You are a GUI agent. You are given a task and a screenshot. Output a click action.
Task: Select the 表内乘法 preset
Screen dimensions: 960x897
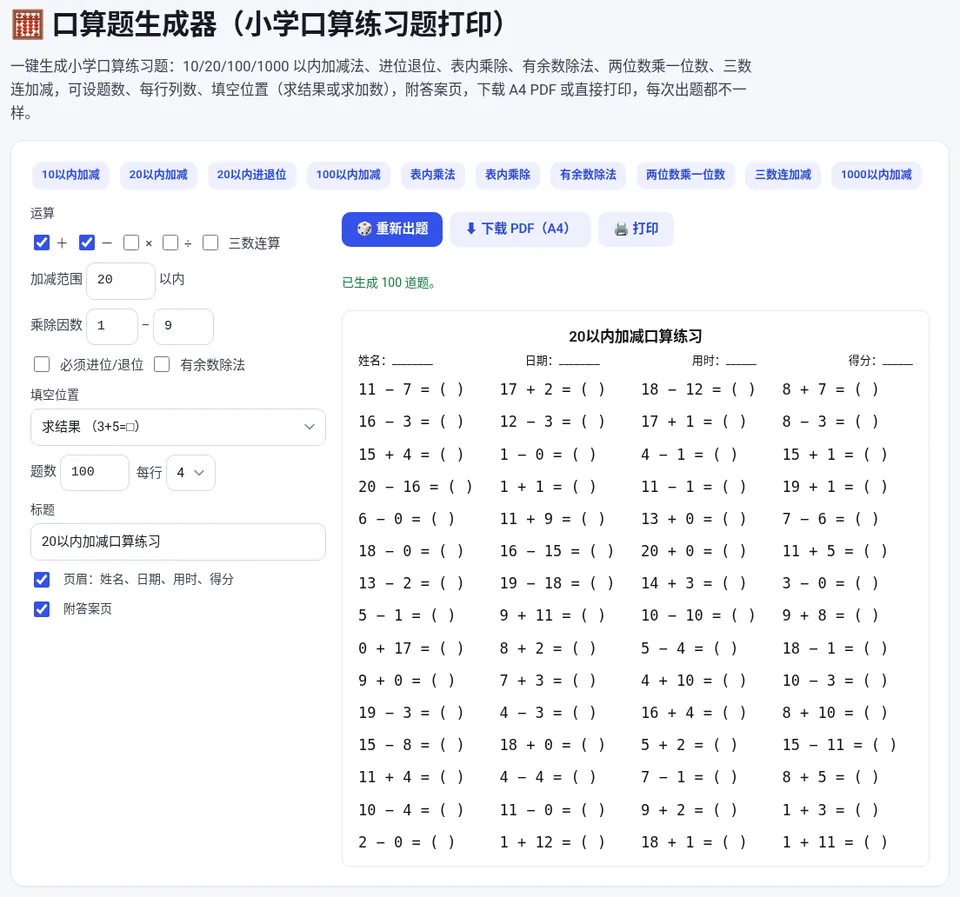433,175
